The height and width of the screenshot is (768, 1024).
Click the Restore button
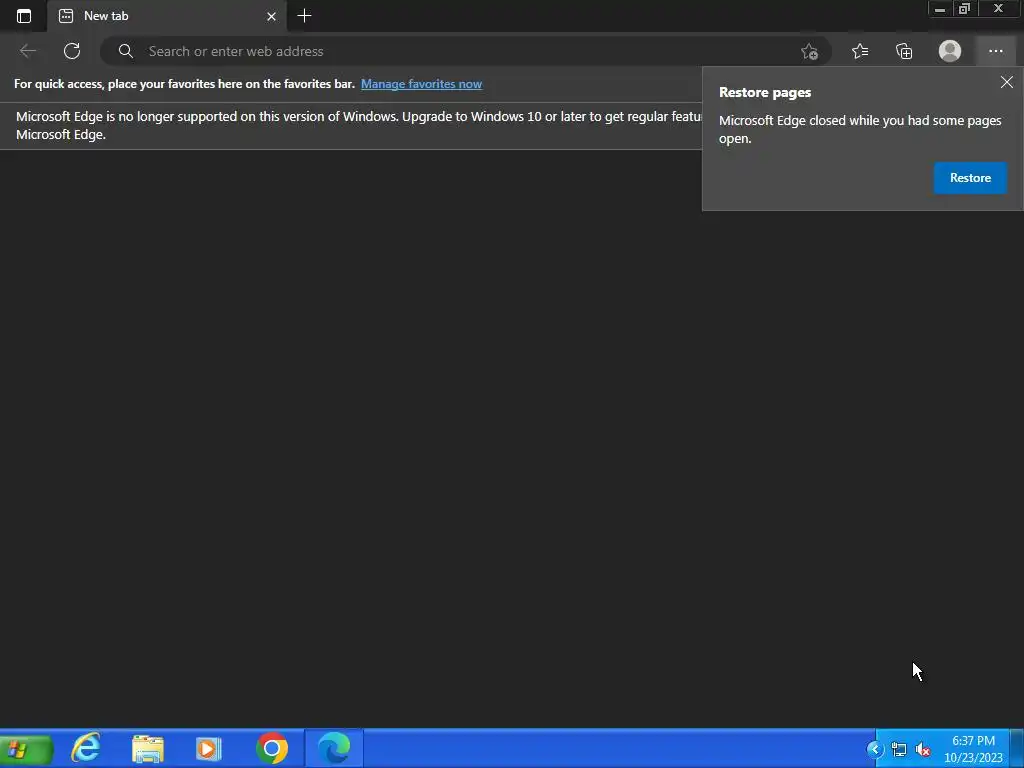click(970, 178)
